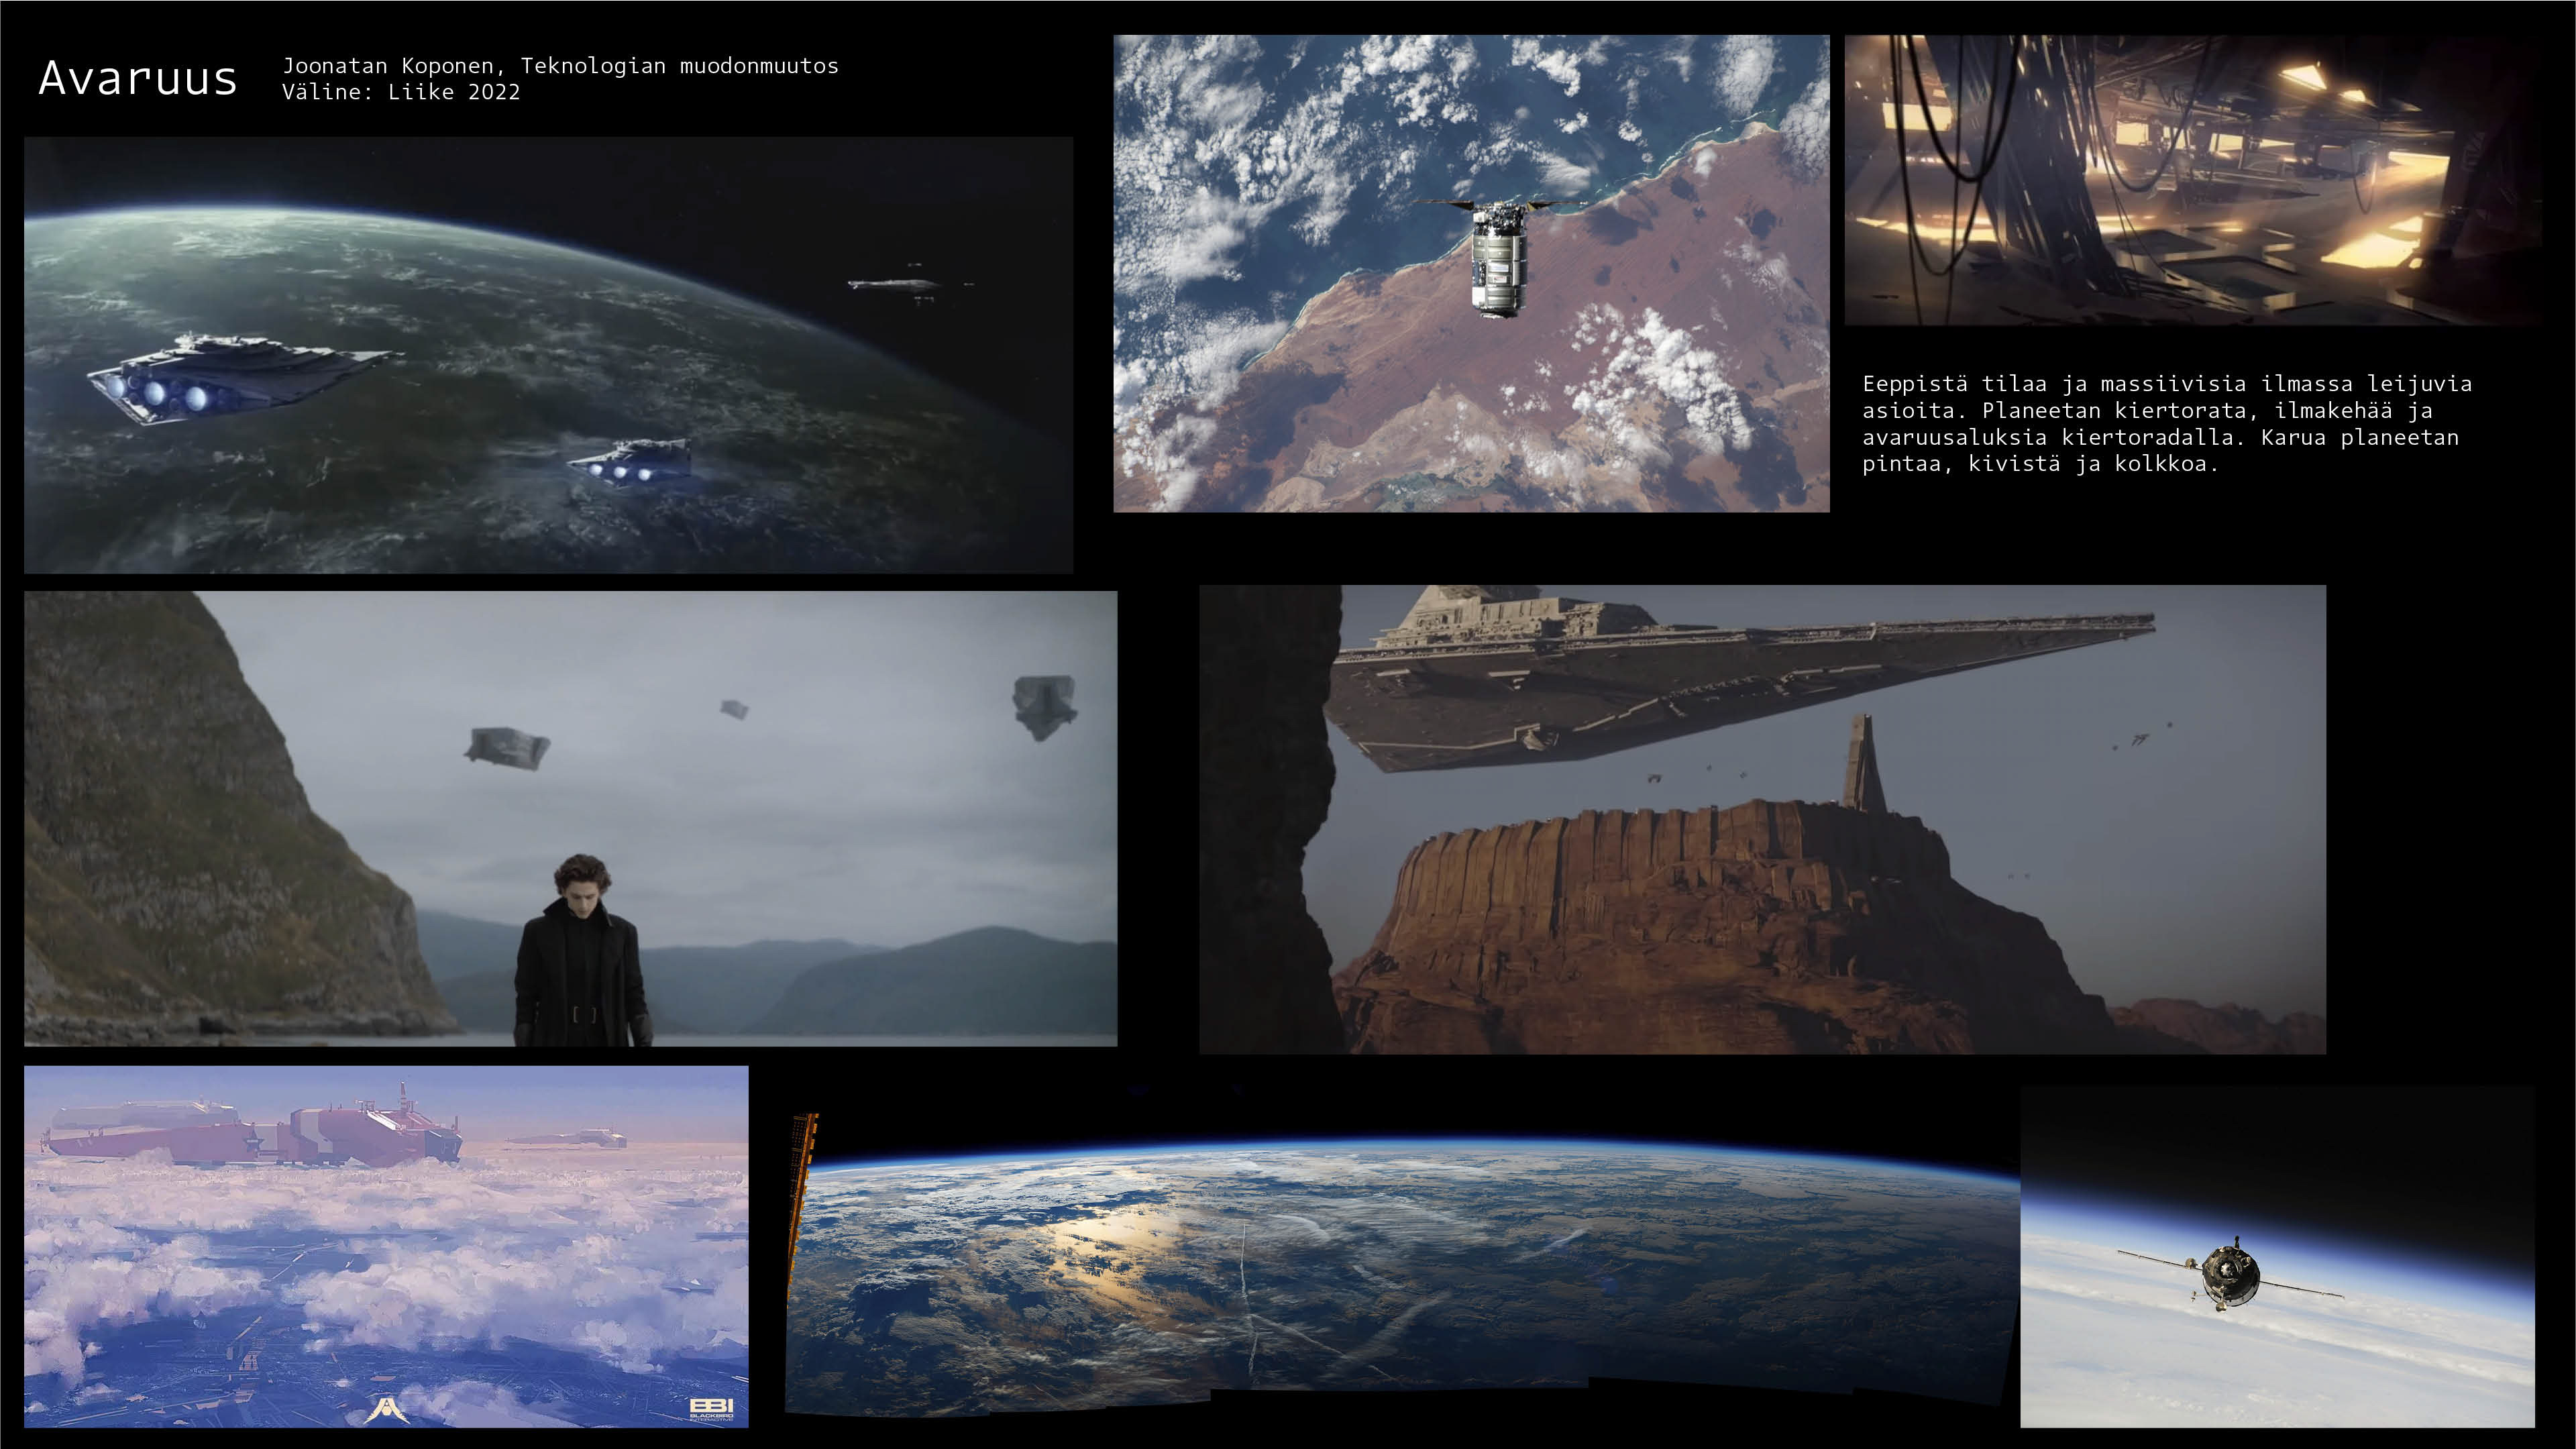The height and width of the screenshot is (1449, 2576).
Task: Select the star destroyer over mesa city image
Action: click(1762, 819)
